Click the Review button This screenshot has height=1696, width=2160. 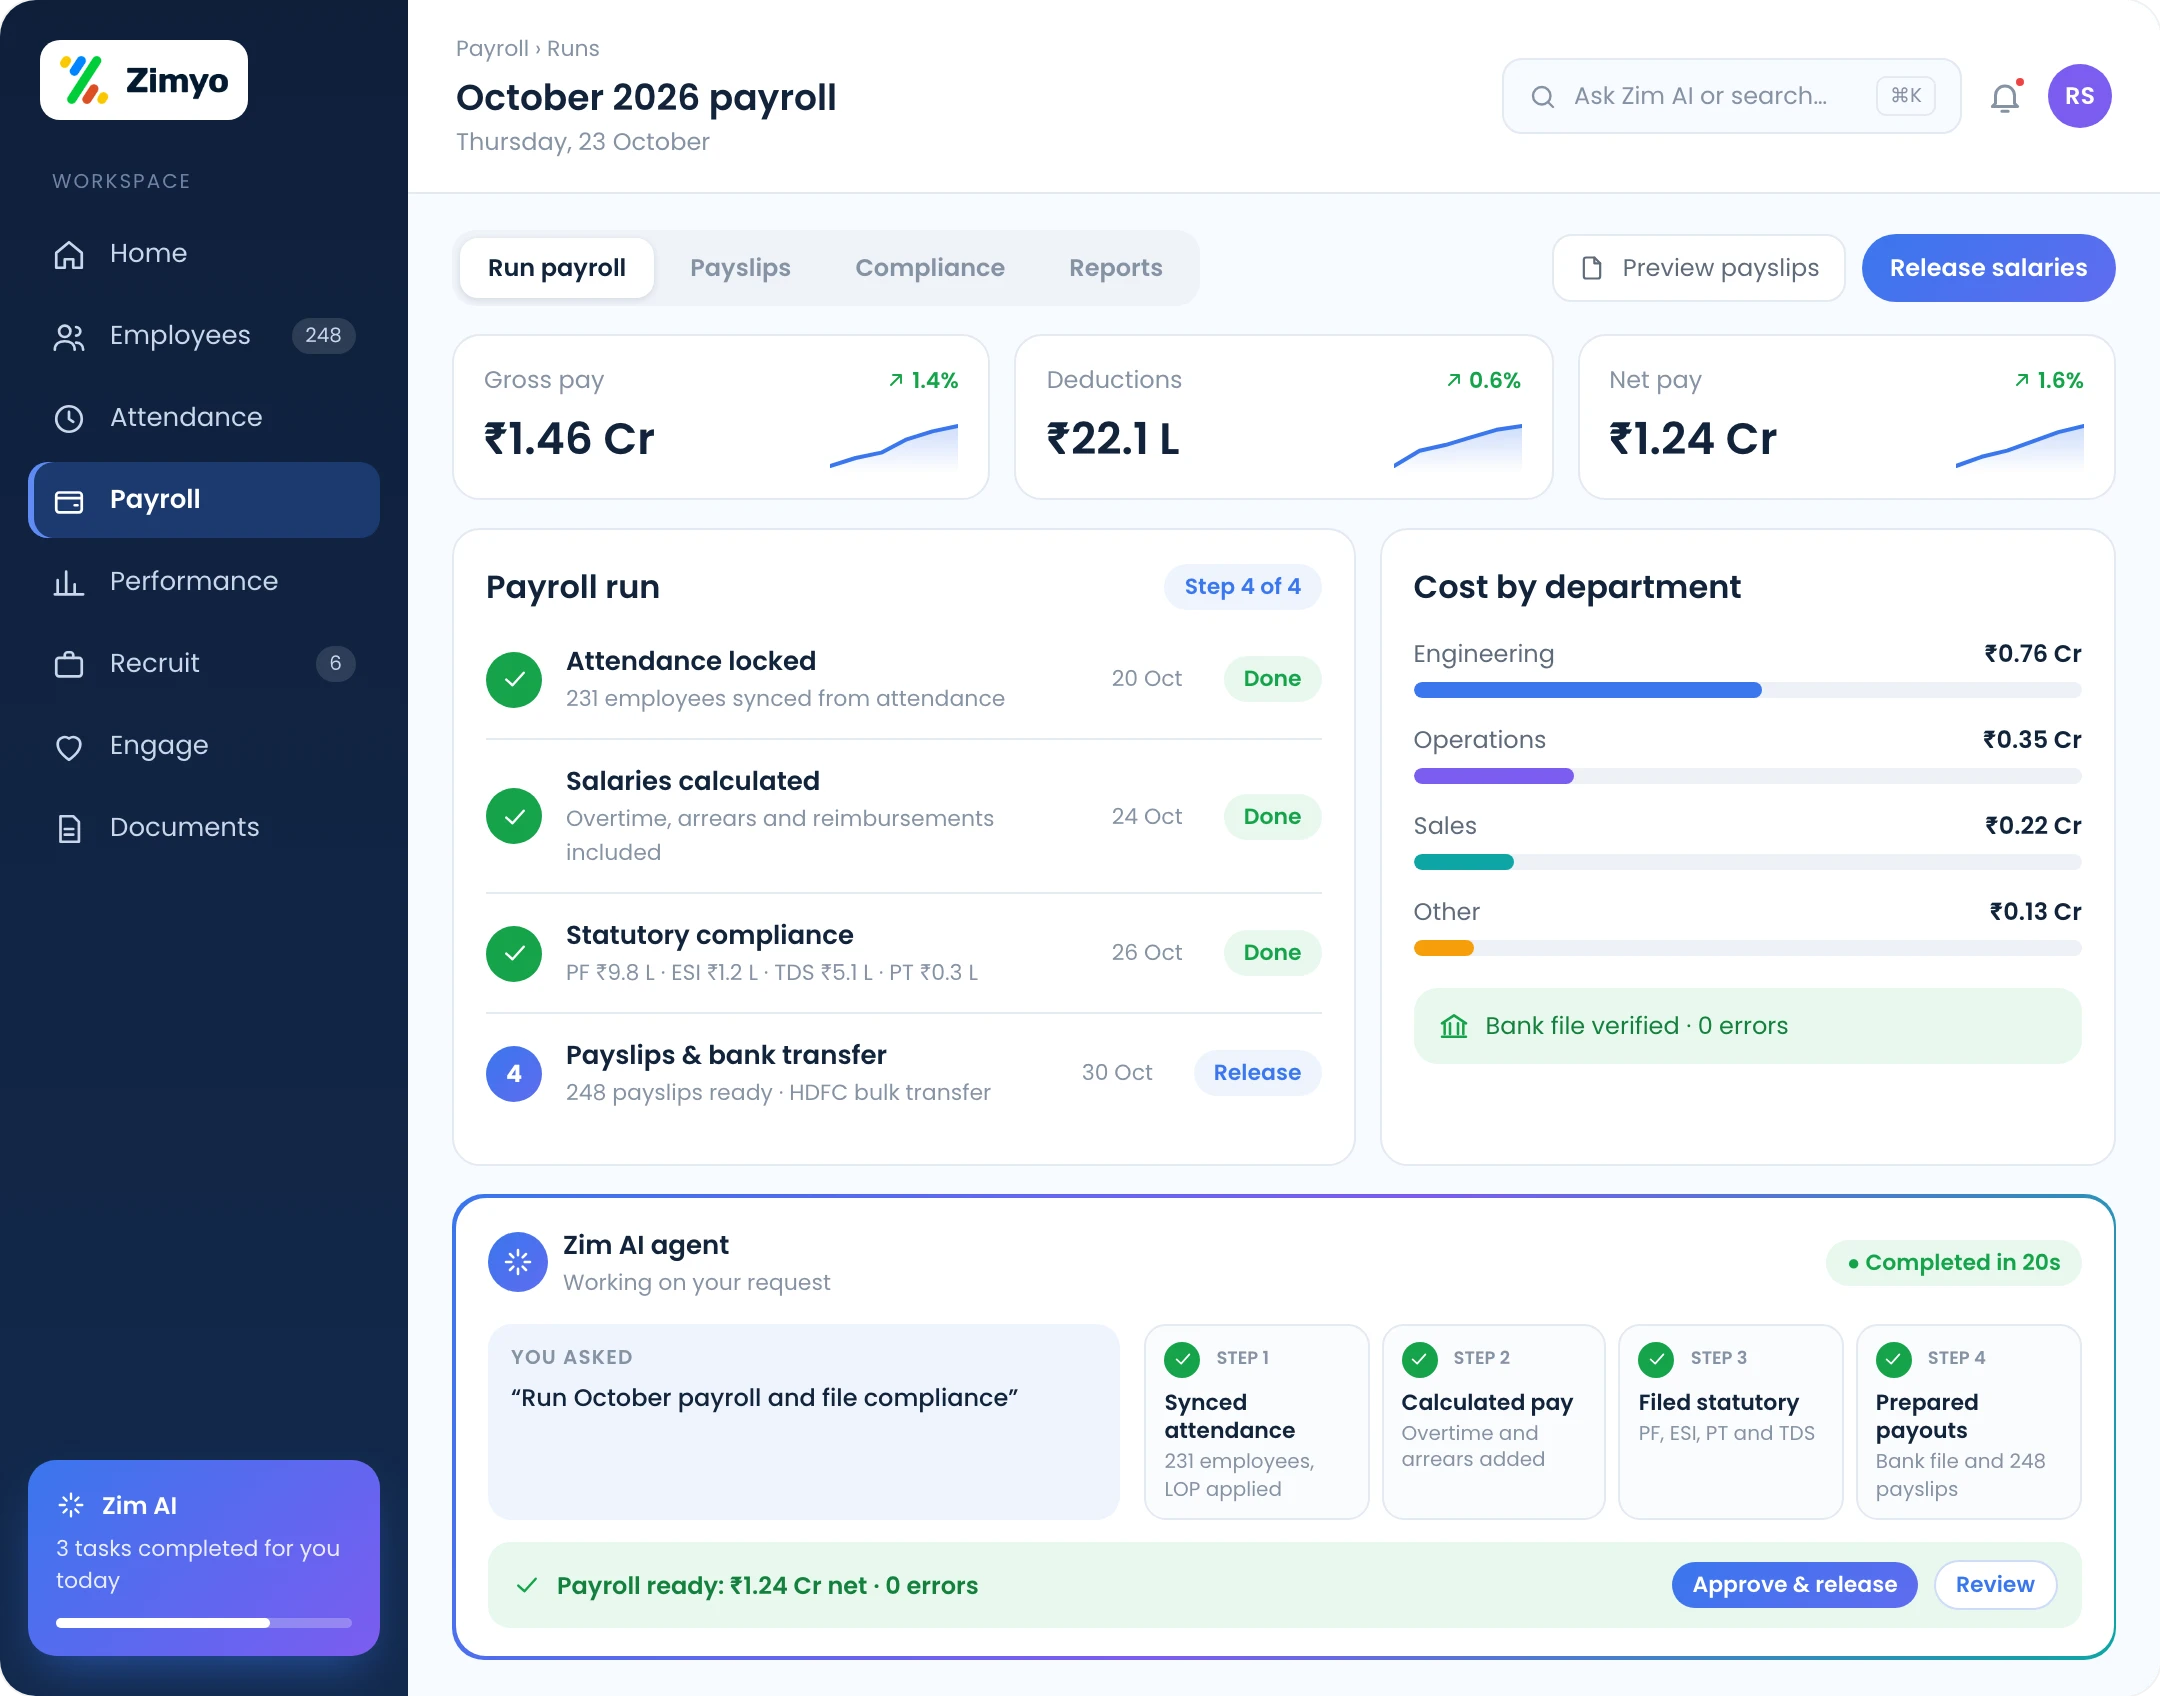1995,1585
